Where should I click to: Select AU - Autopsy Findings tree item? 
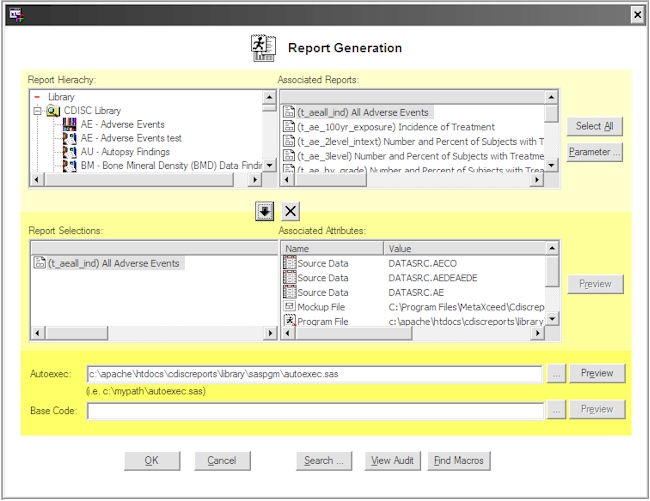[125, 152]
